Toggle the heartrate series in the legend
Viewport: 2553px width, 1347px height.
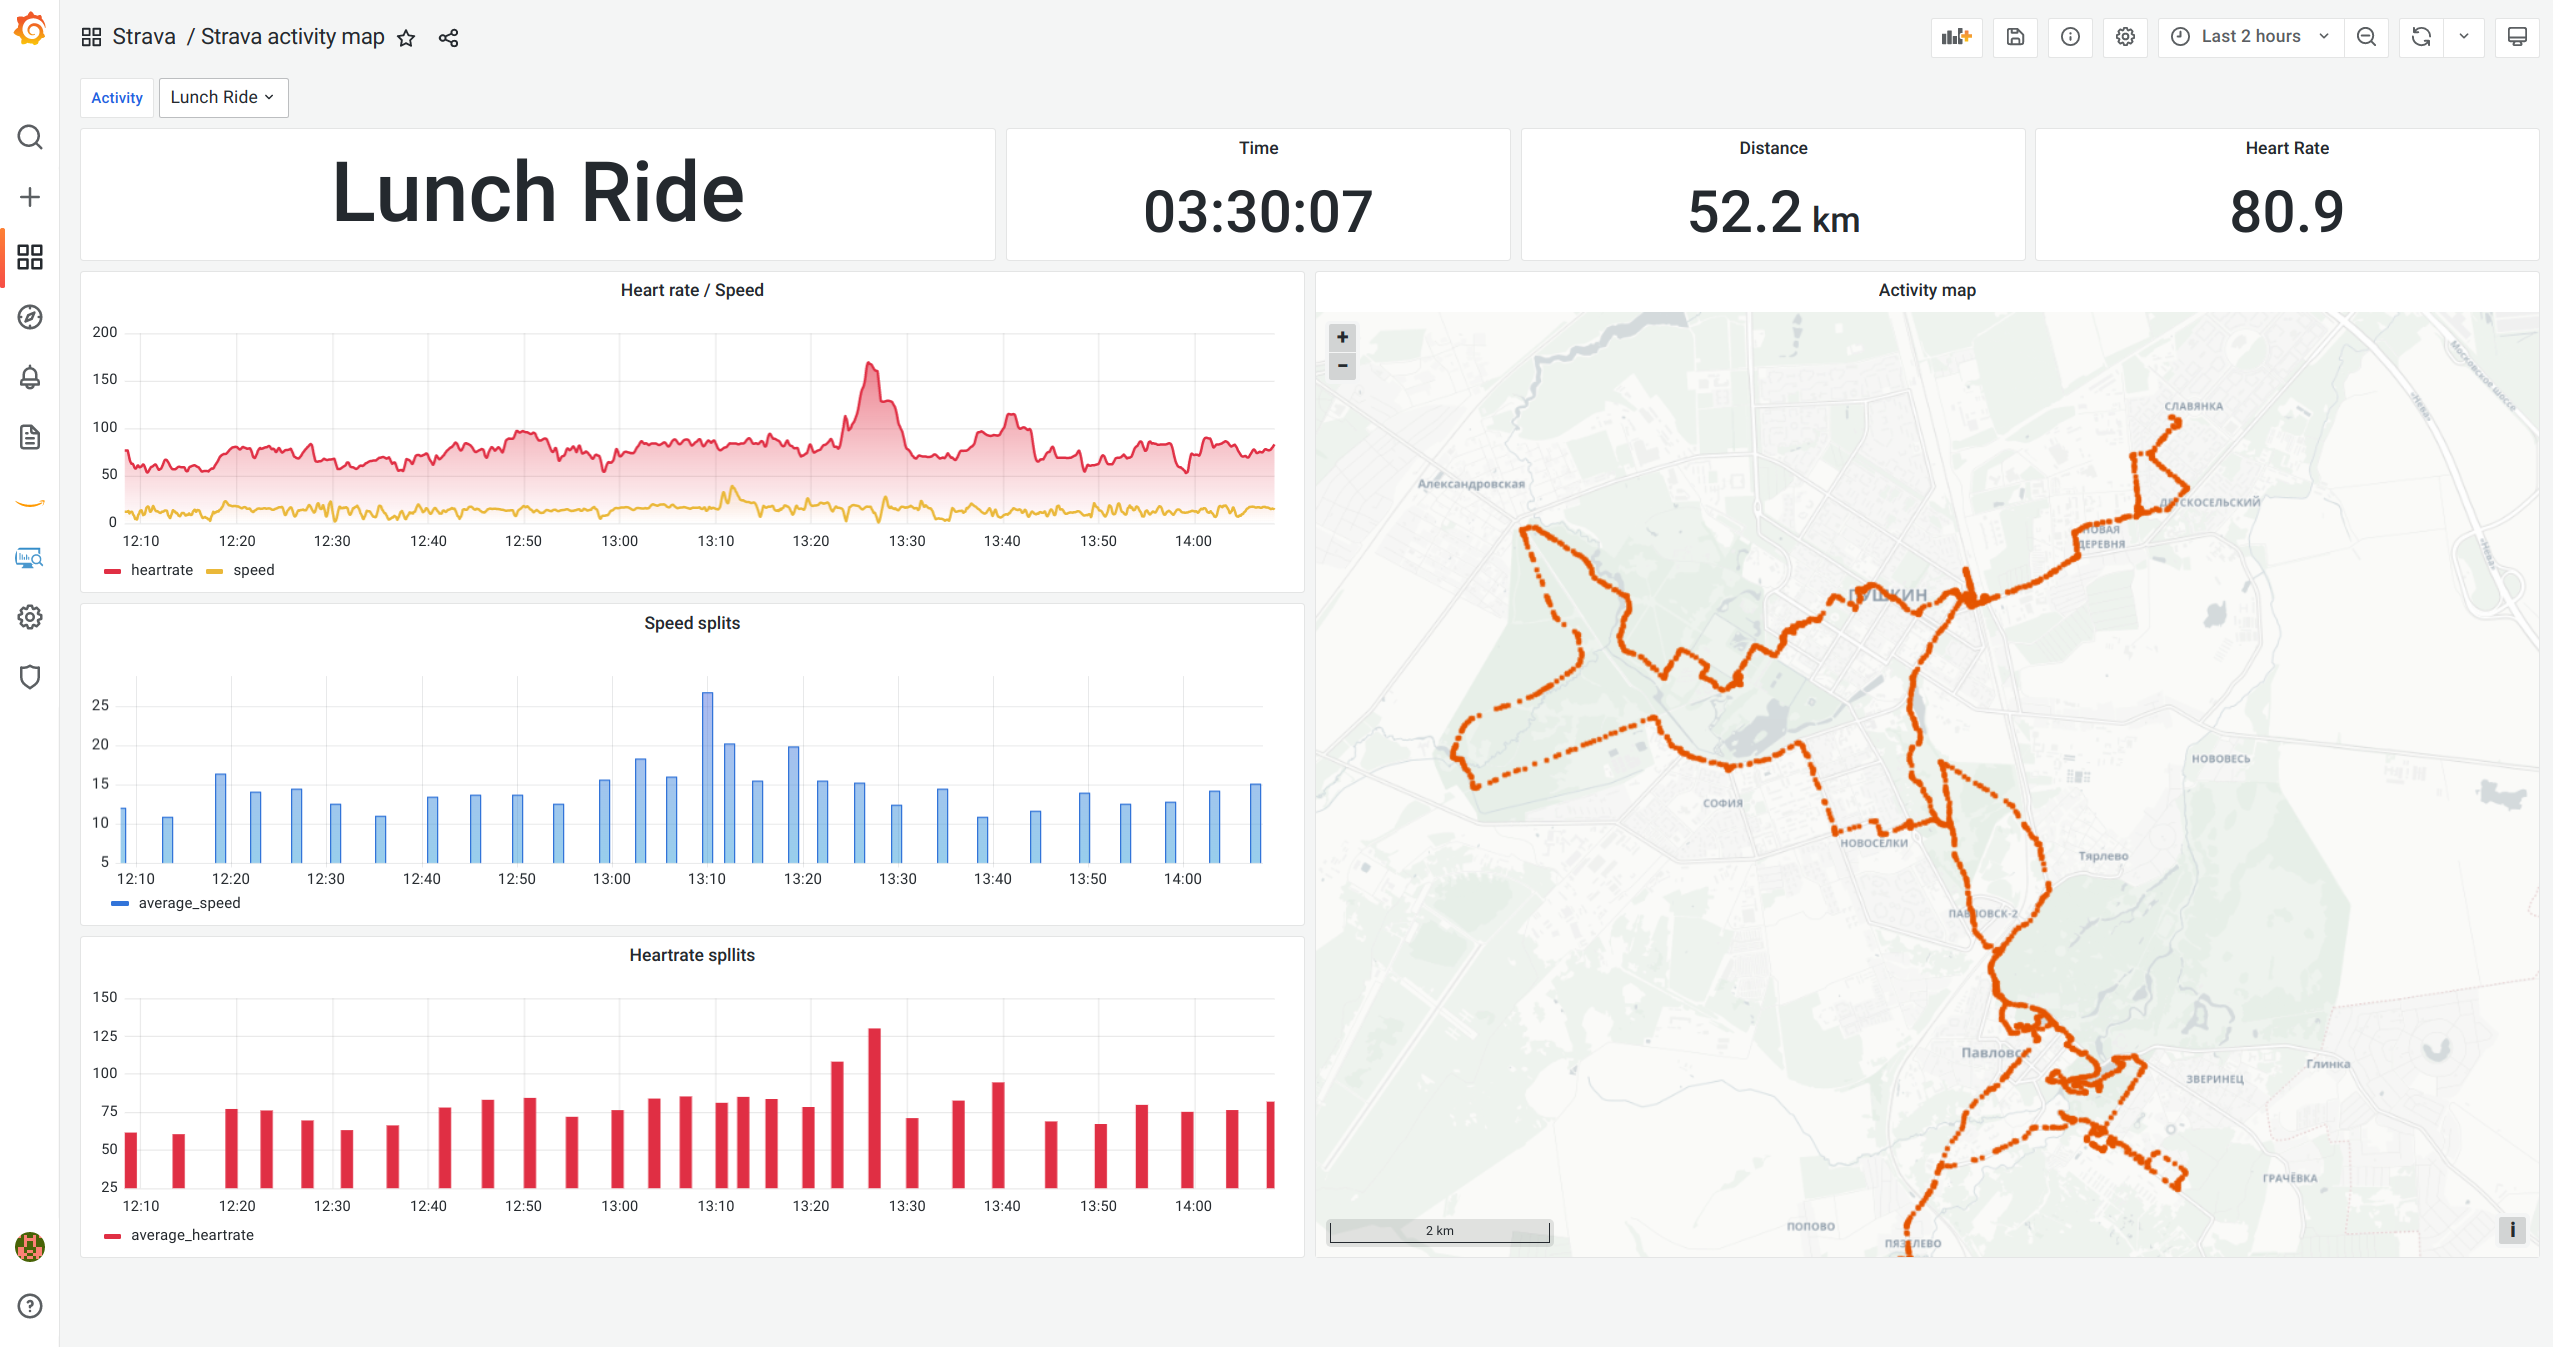[x=161, y=570]
